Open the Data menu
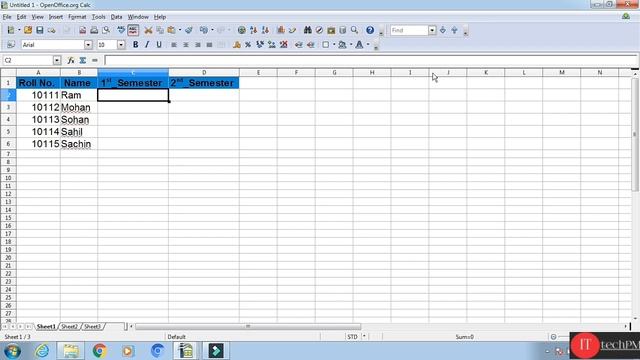640x360 pixels. 116,17
